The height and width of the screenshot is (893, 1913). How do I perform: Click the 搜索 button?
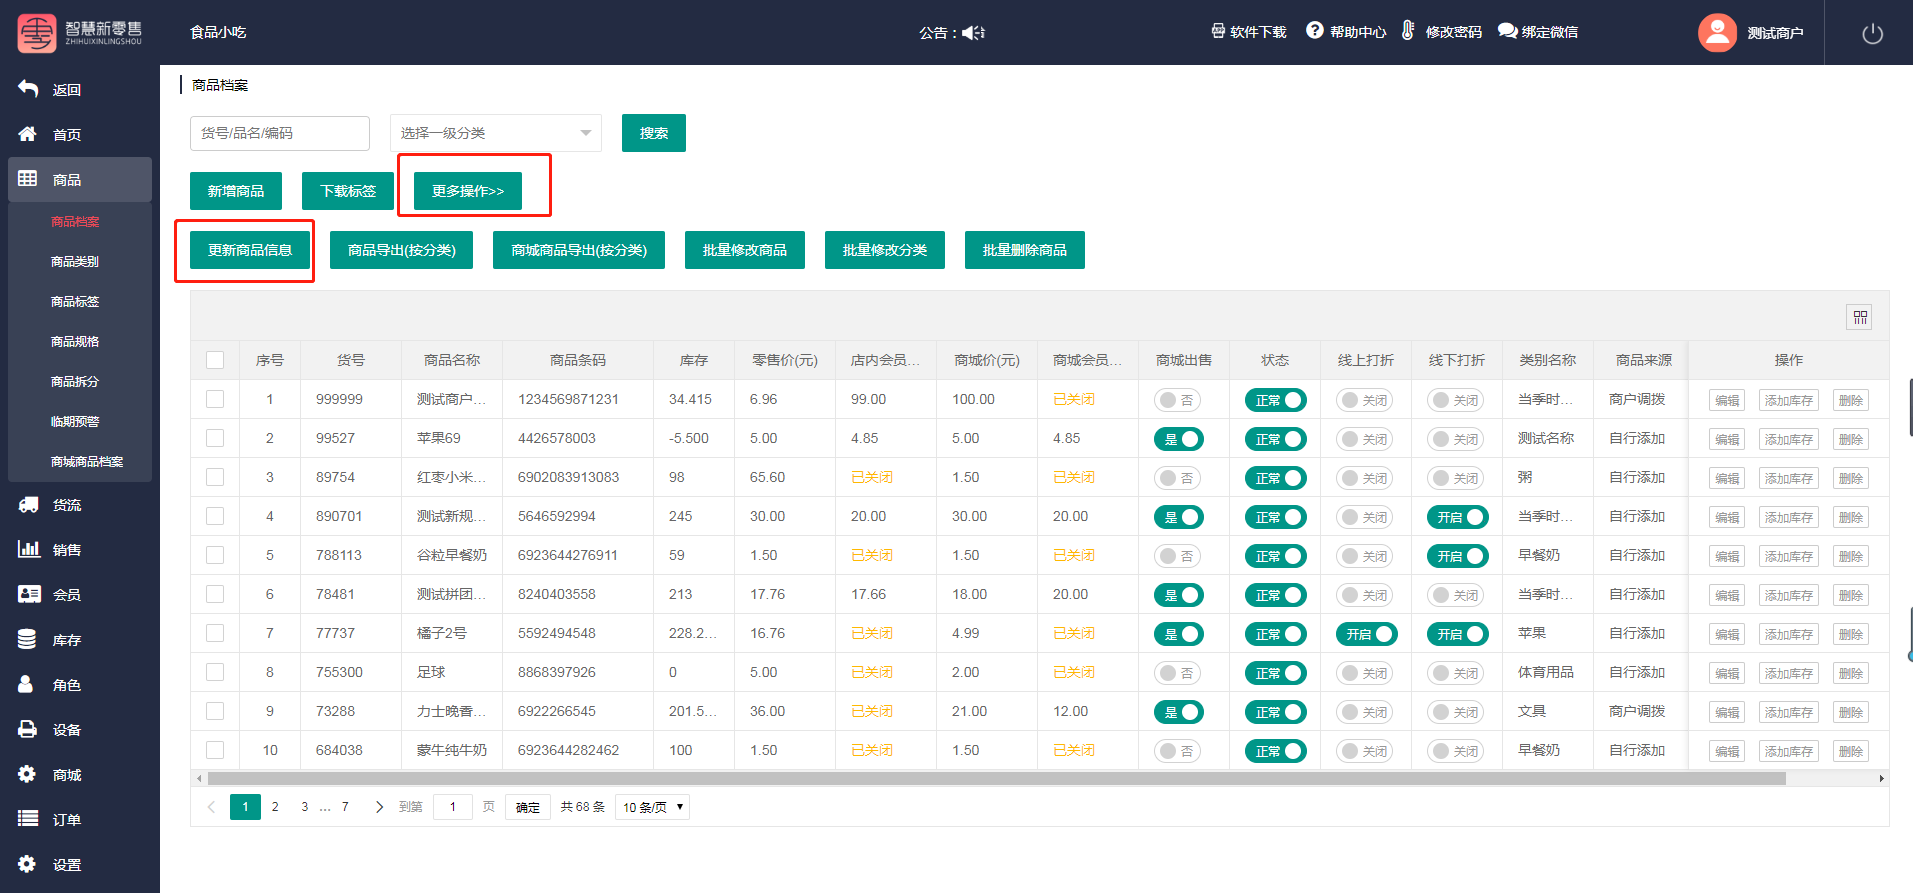click(654, 133)
